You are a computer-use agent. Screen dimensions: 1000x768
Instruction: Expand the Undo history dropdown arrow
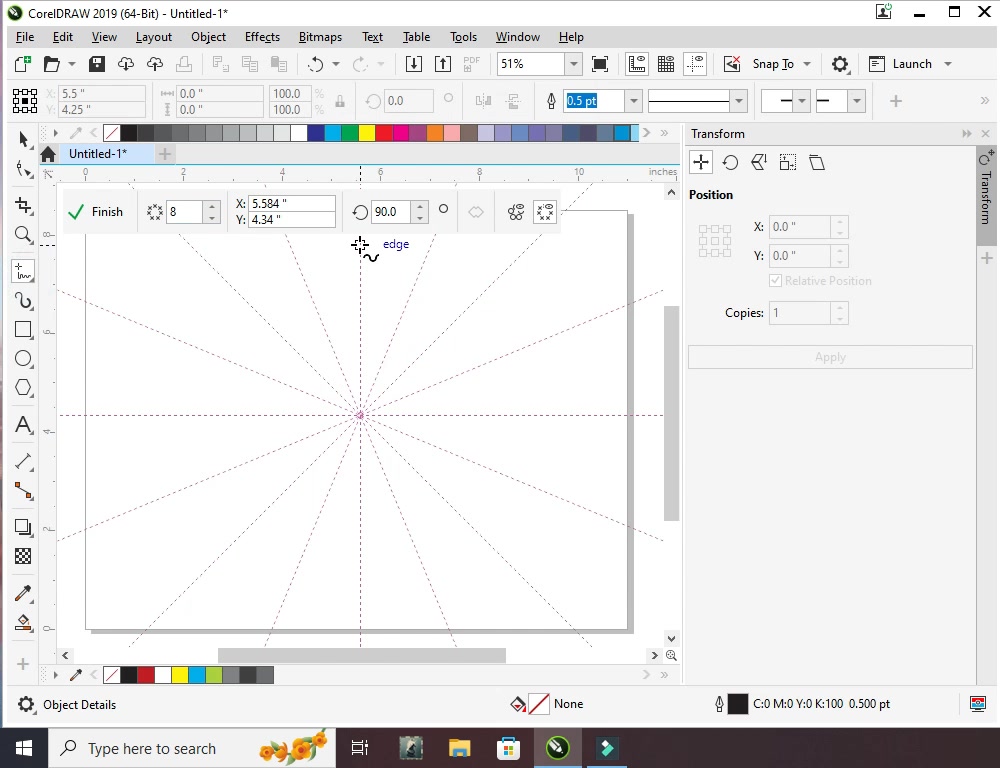click(335, 64)
